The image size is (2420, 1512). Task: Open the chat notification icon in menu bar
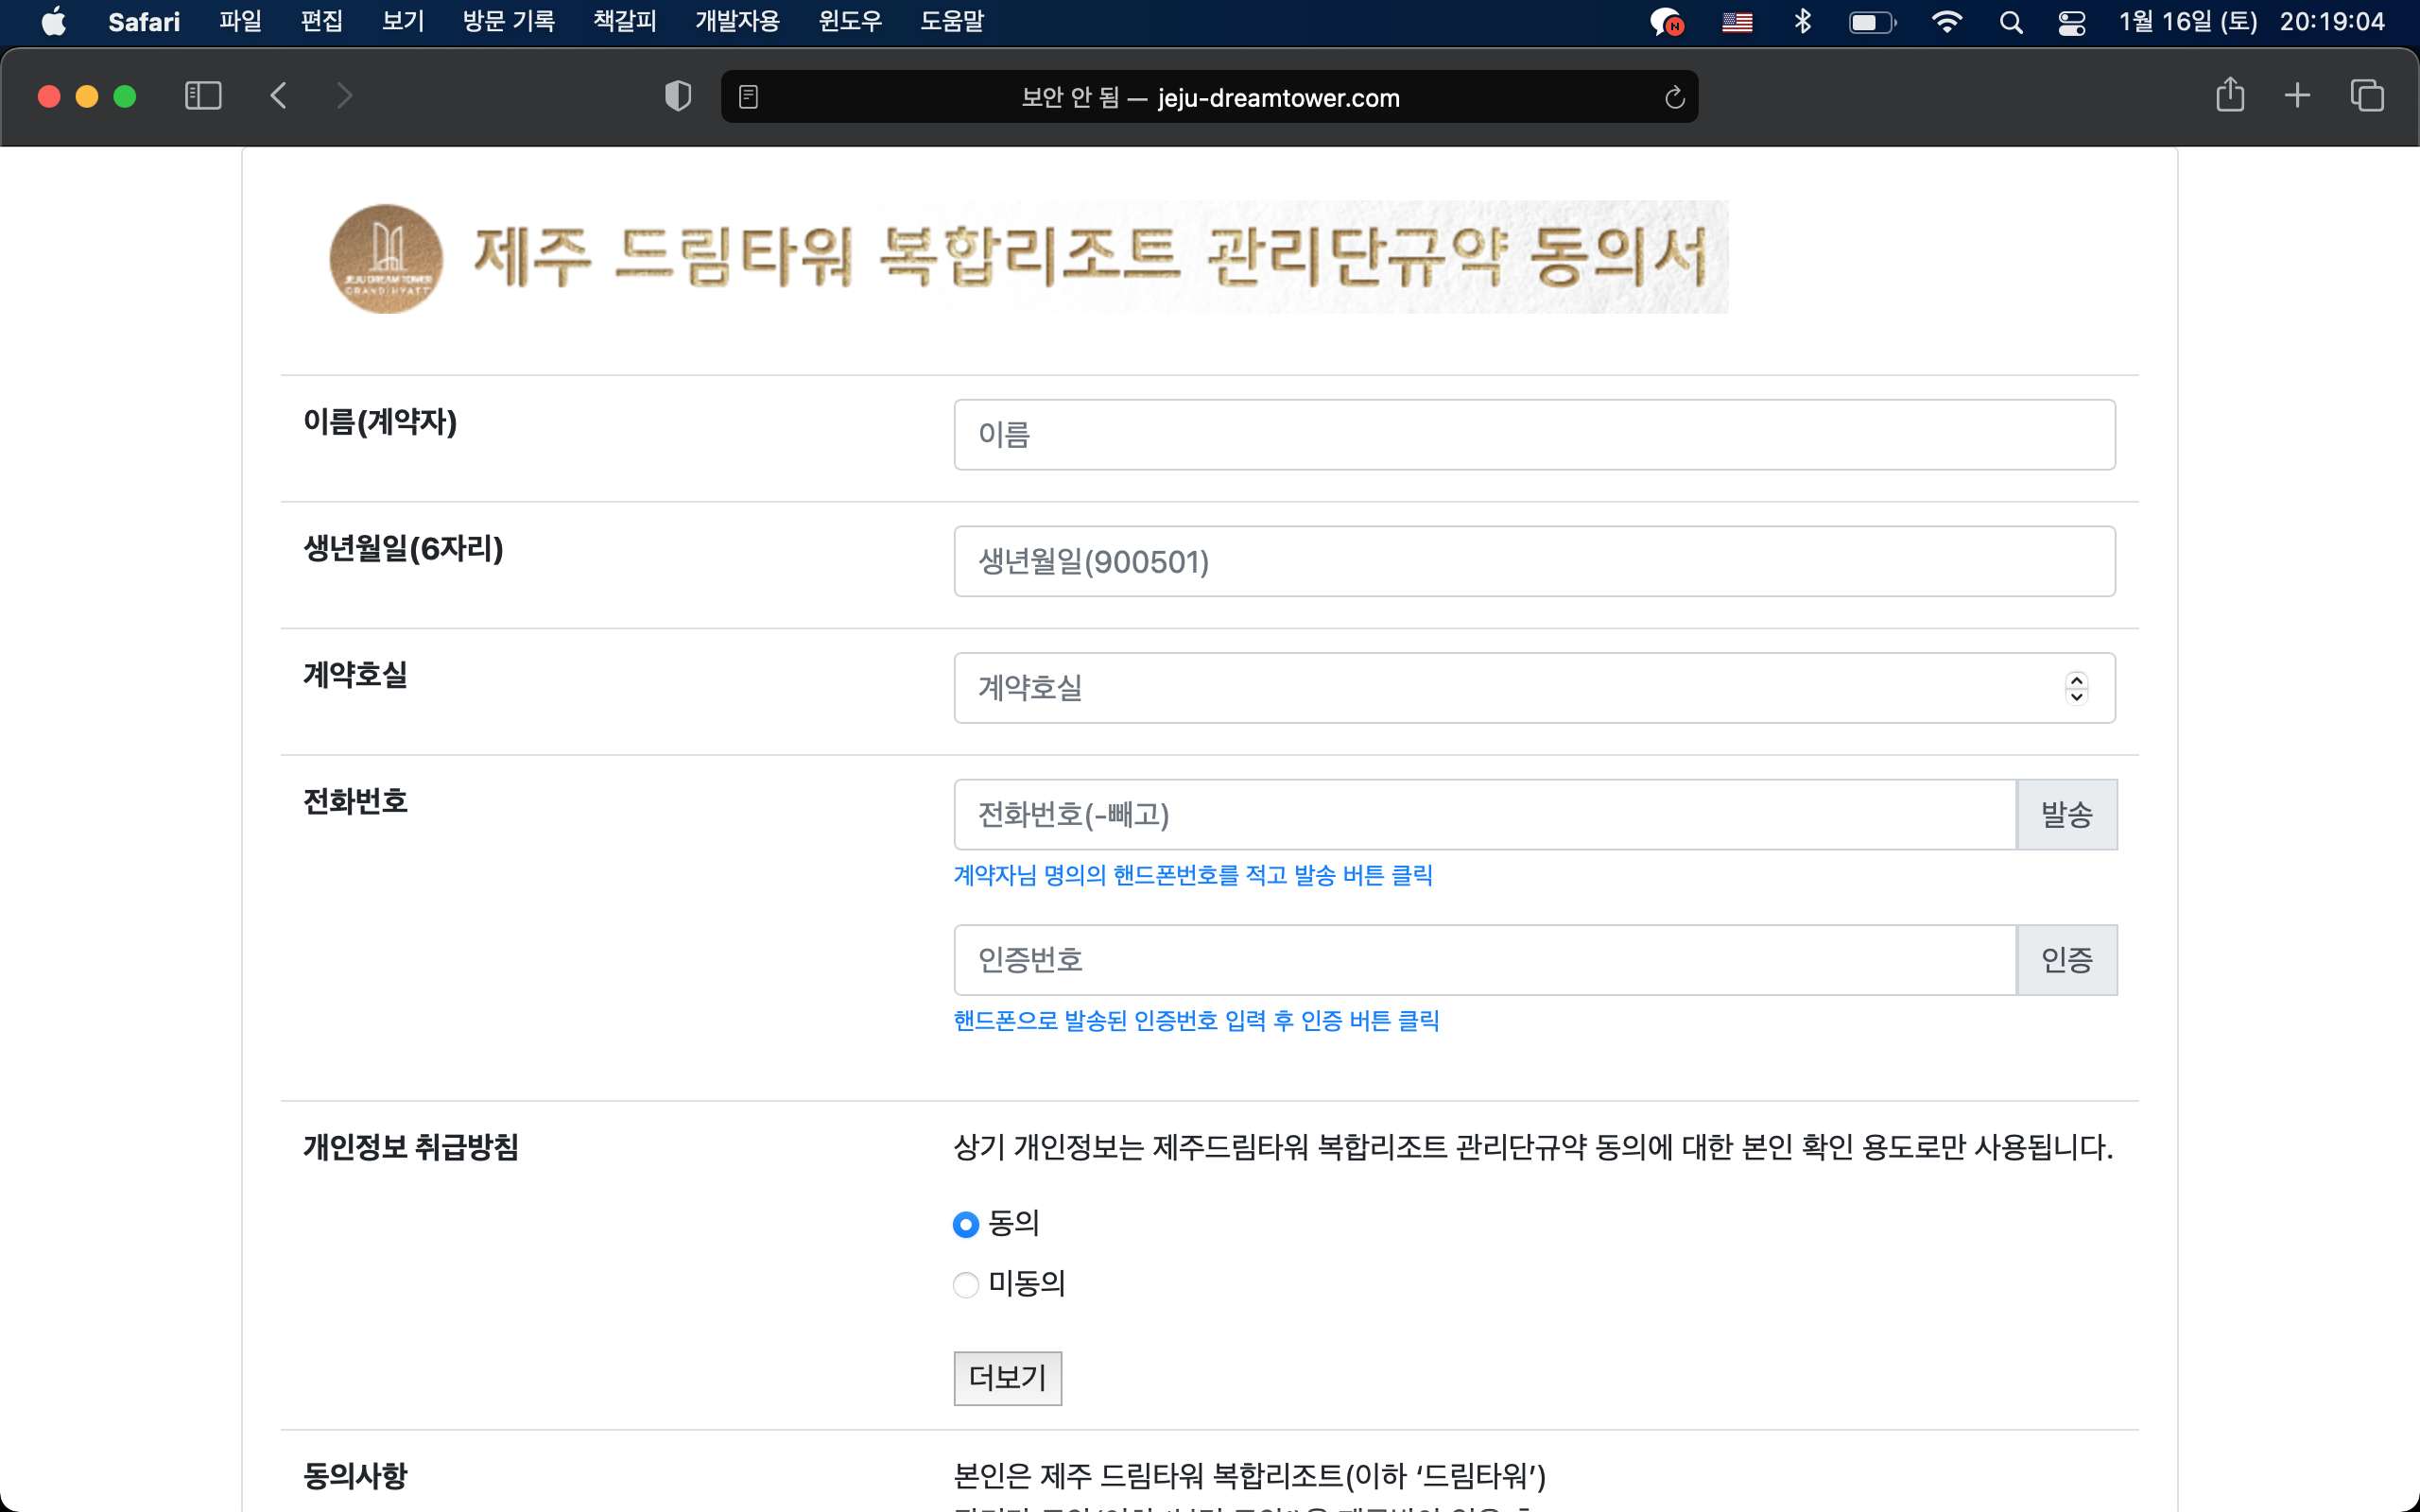1666,22
